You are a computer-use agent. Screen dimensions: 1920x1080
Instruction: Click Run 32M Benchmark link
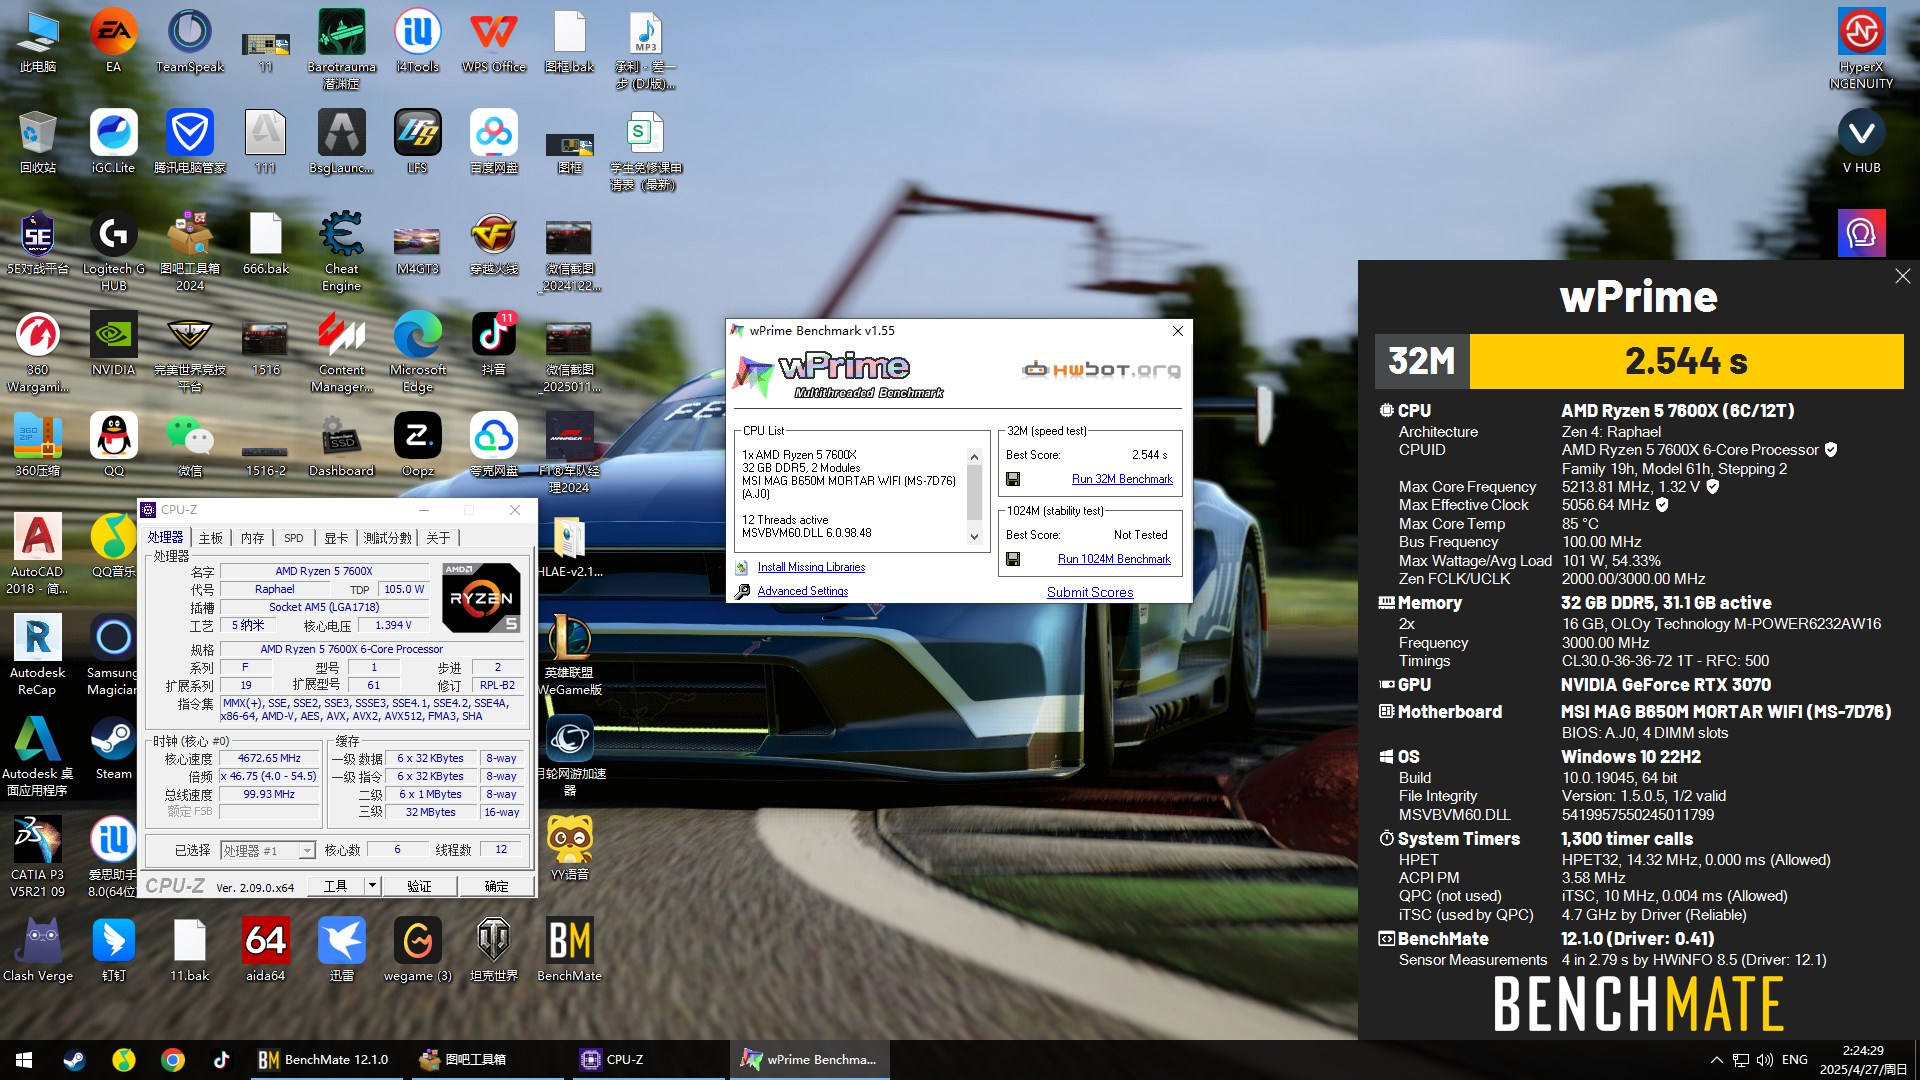pos(1122,479)
